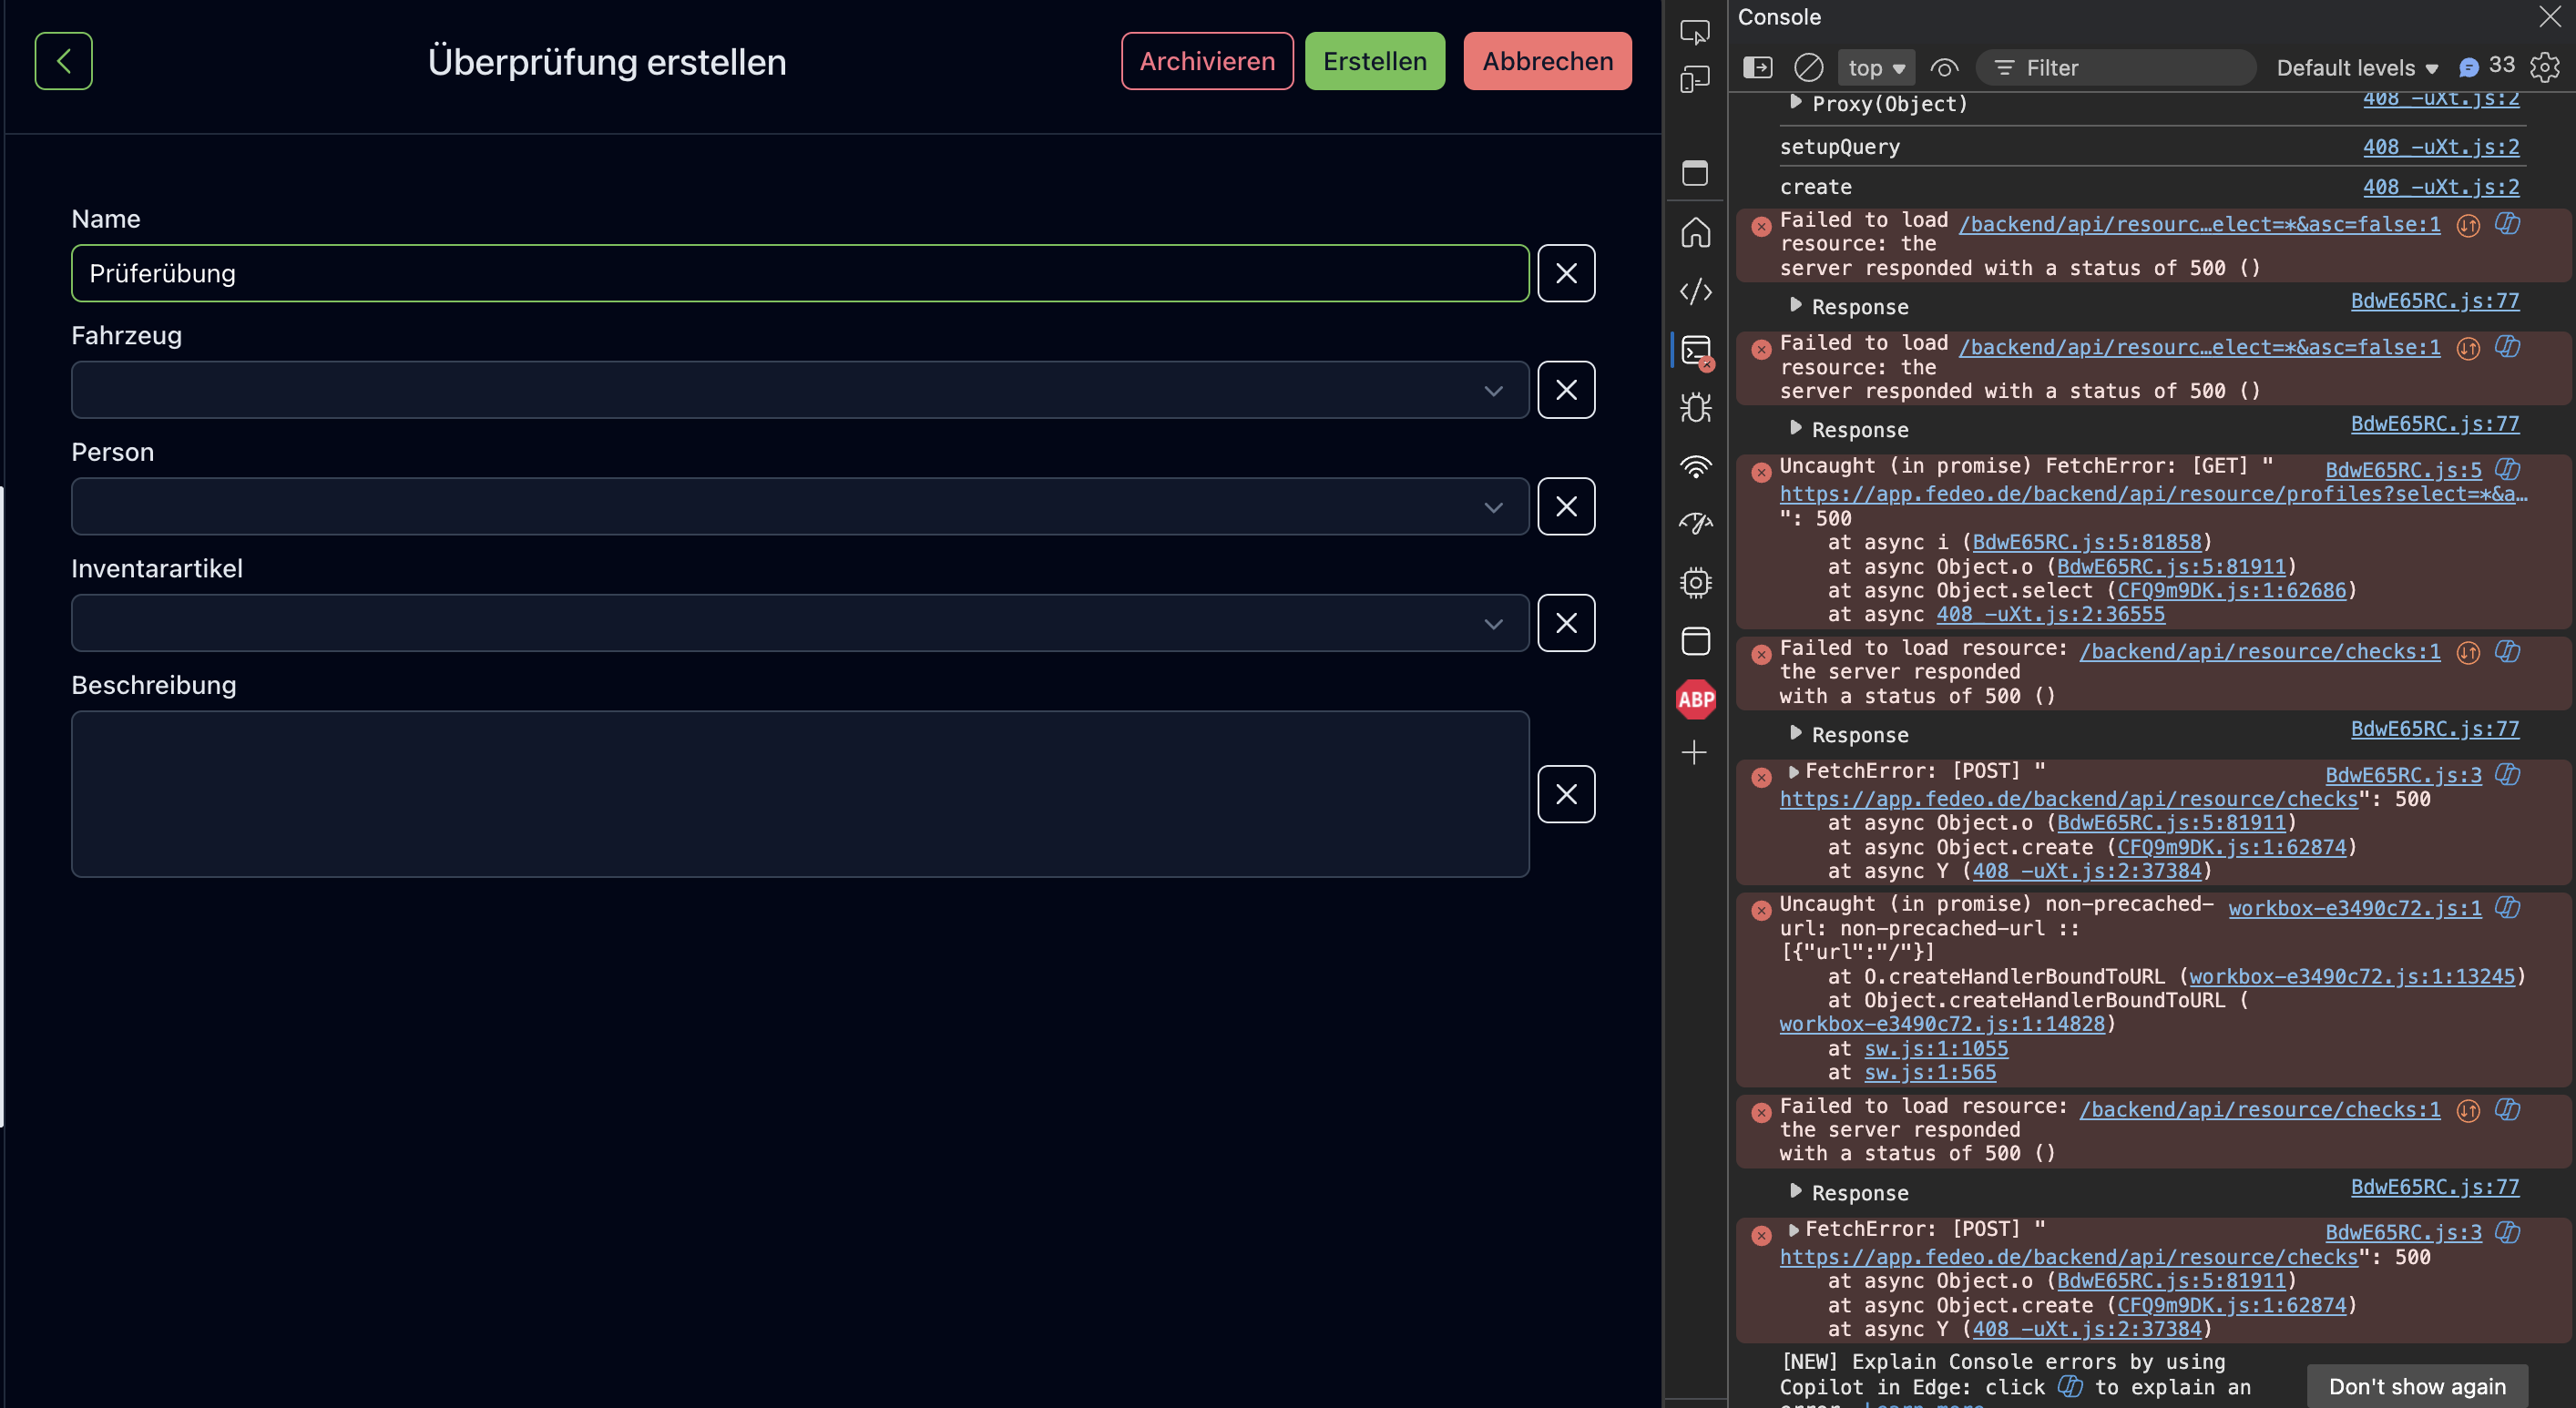
Task: Open the Performance gauge icon tool
Action: point(1696,523)
